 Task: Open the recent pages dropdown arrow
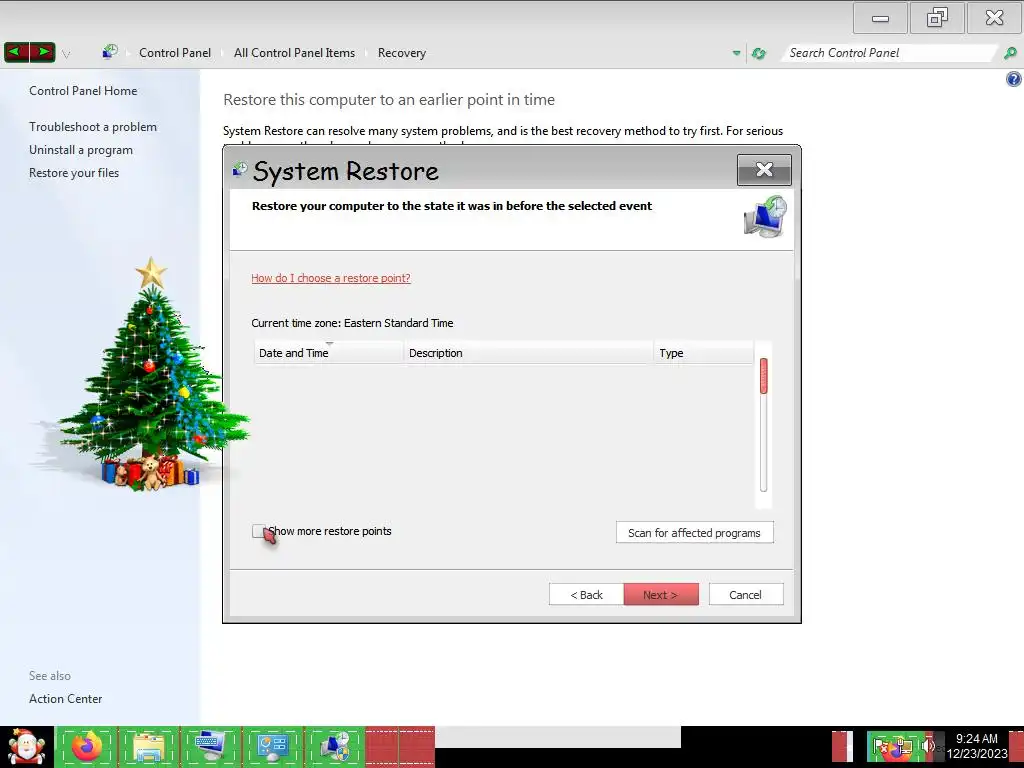66,54
